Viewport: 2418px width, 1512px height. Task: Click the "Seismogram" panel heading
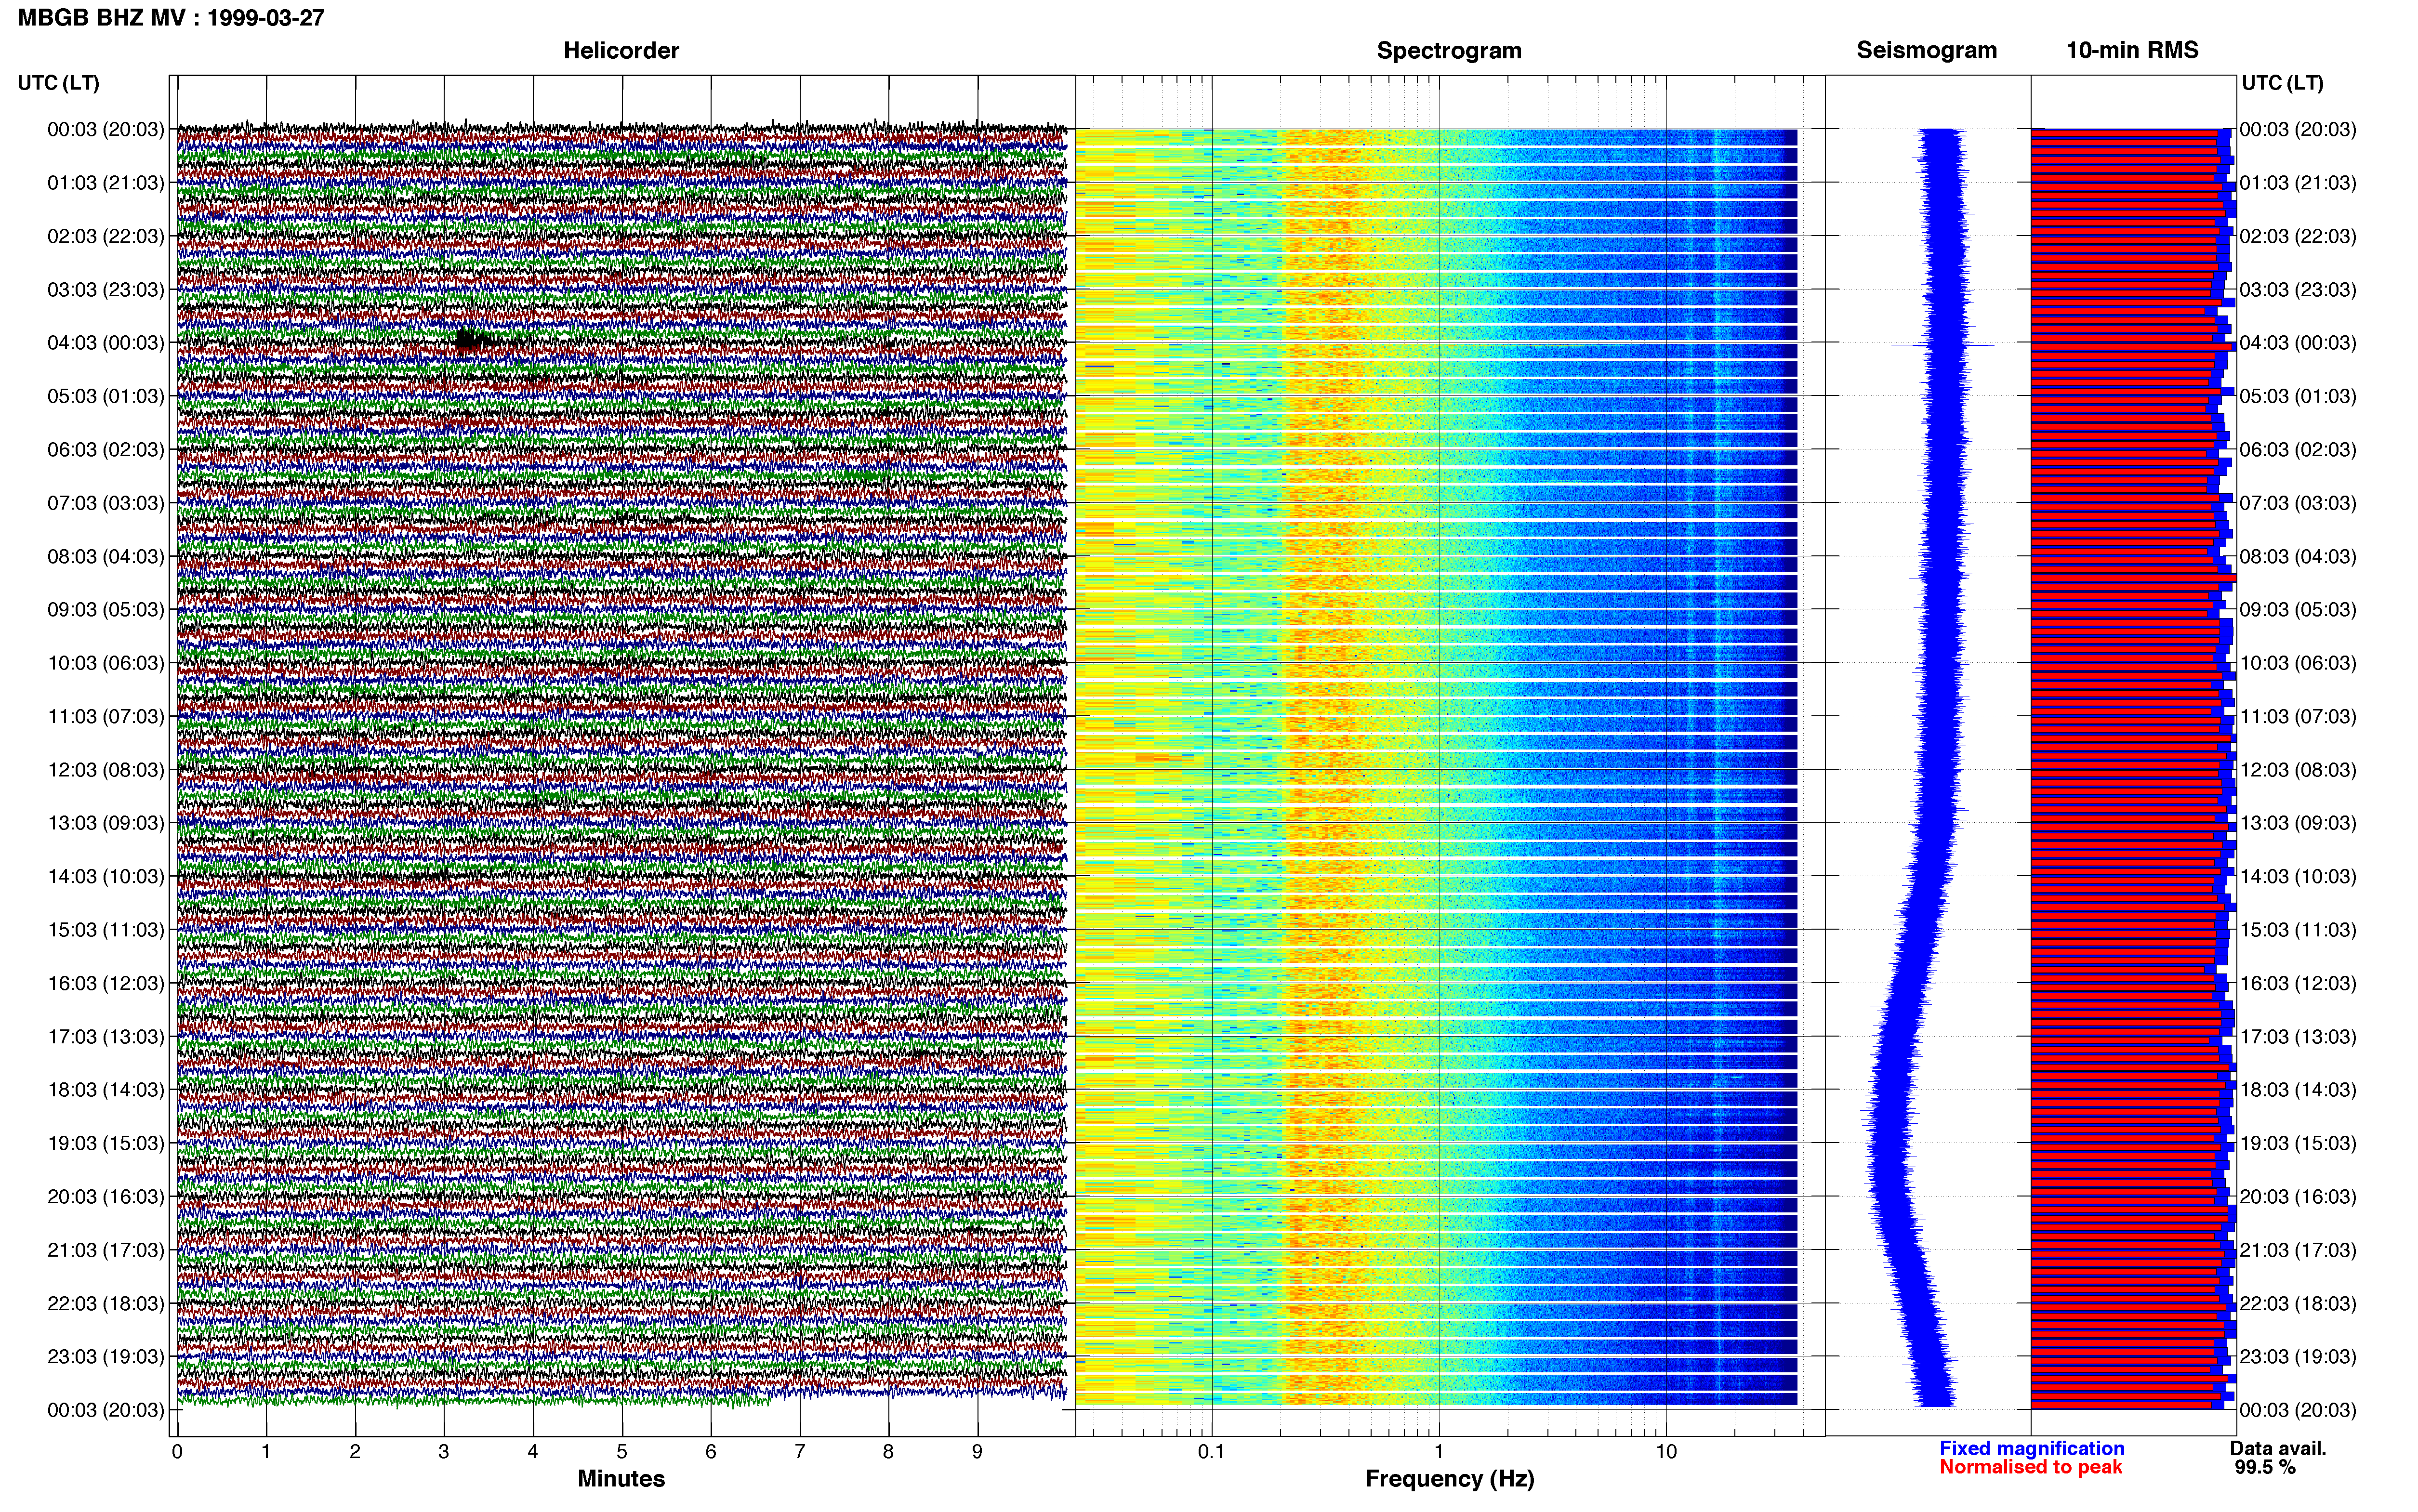click(x=1927, y=50)
